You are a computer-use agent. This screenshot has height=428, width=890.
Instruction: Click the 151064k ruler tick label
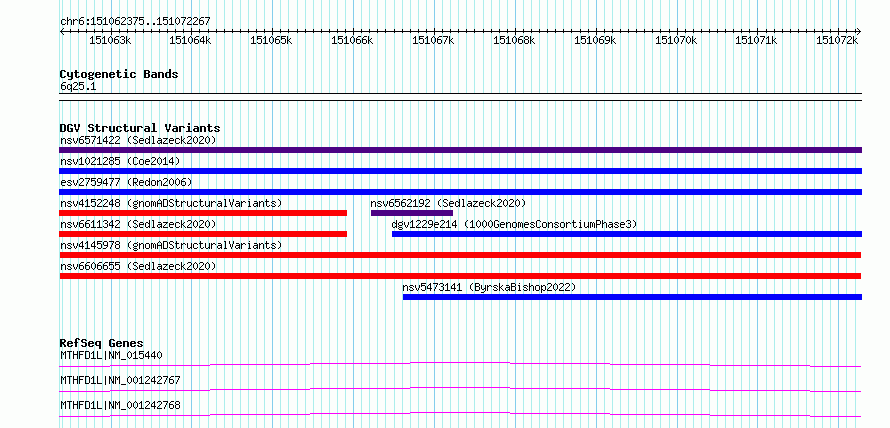pos(191,40)
